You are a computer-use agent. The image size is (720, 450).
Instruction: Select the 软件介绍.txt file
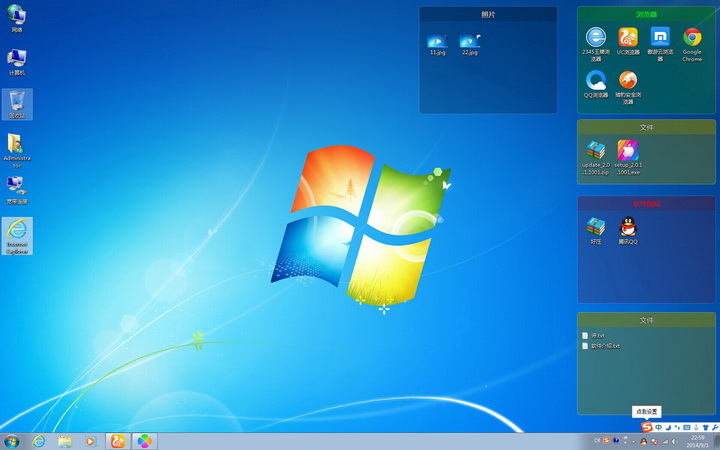(x=601, y=346)
